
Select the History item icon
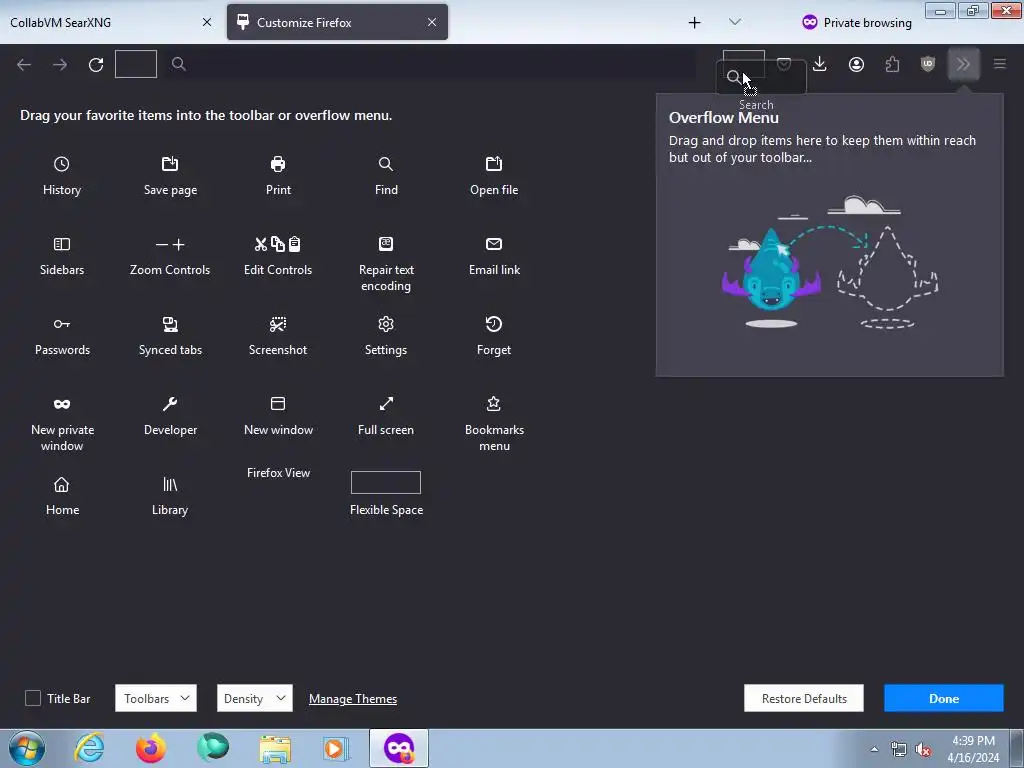click(61, 164)
